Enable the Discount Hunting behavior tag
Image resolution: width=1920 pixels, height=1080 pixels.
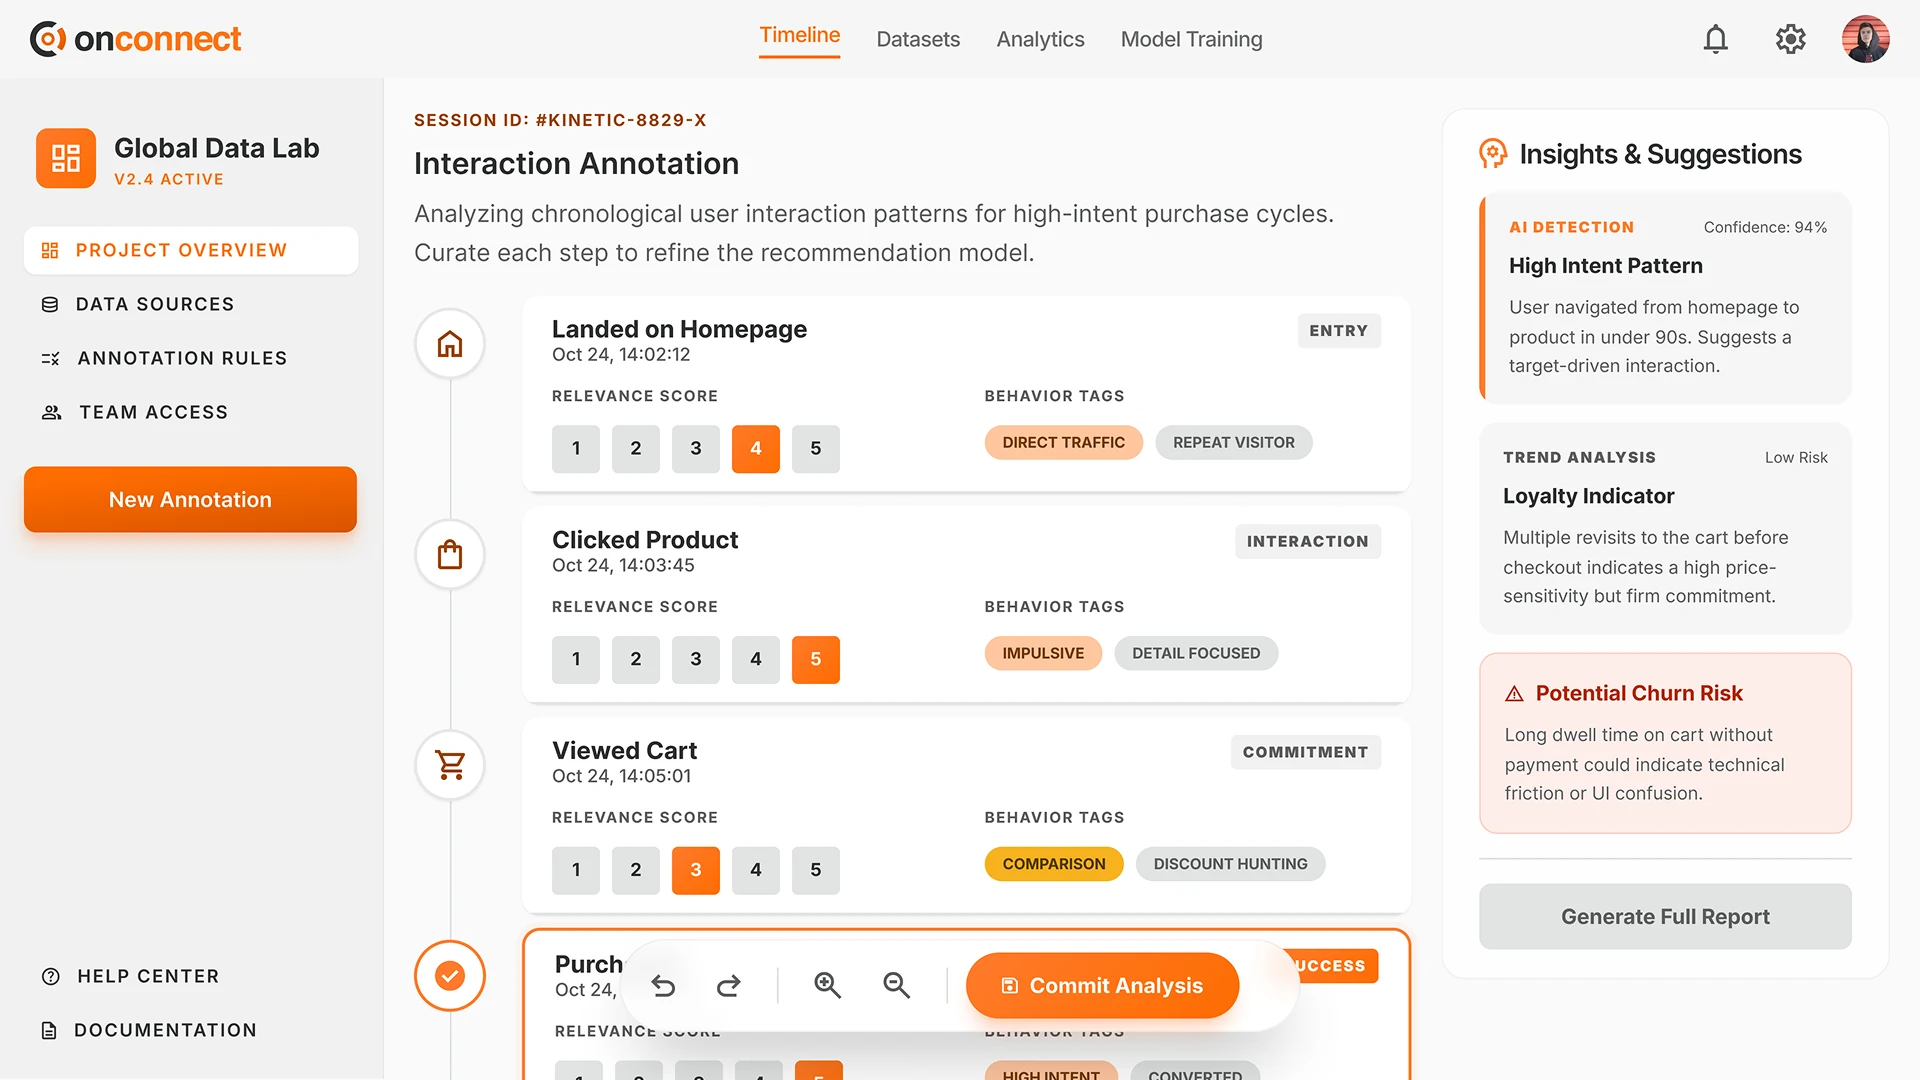point(1230,864)
